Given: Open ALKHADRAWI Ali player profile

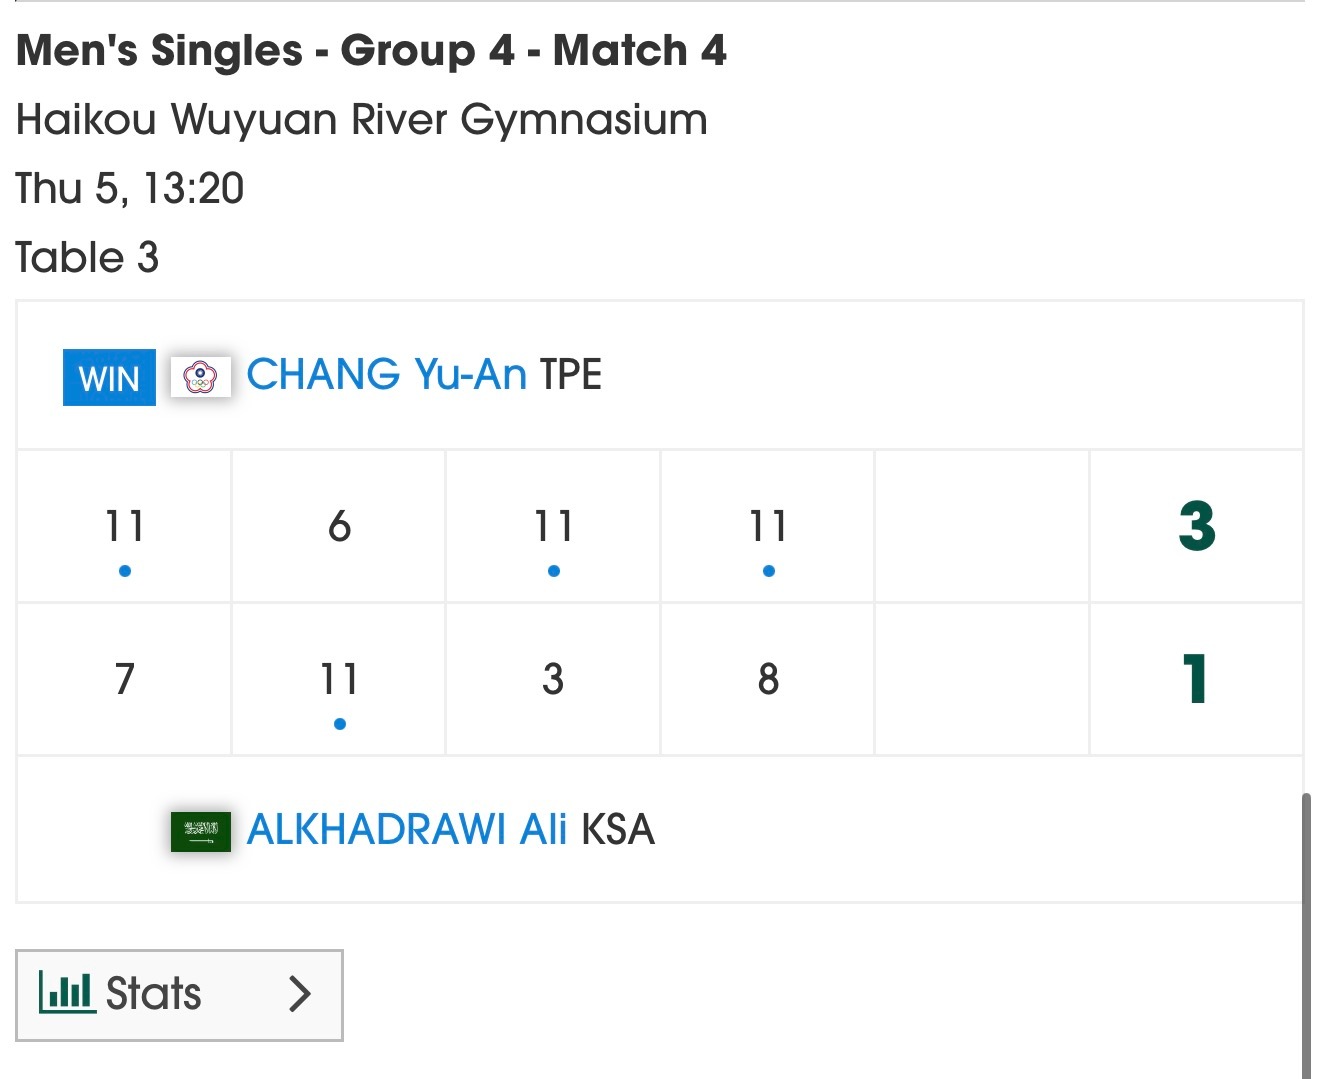Looking at the screenshot, I should click(x=406, y=830).
